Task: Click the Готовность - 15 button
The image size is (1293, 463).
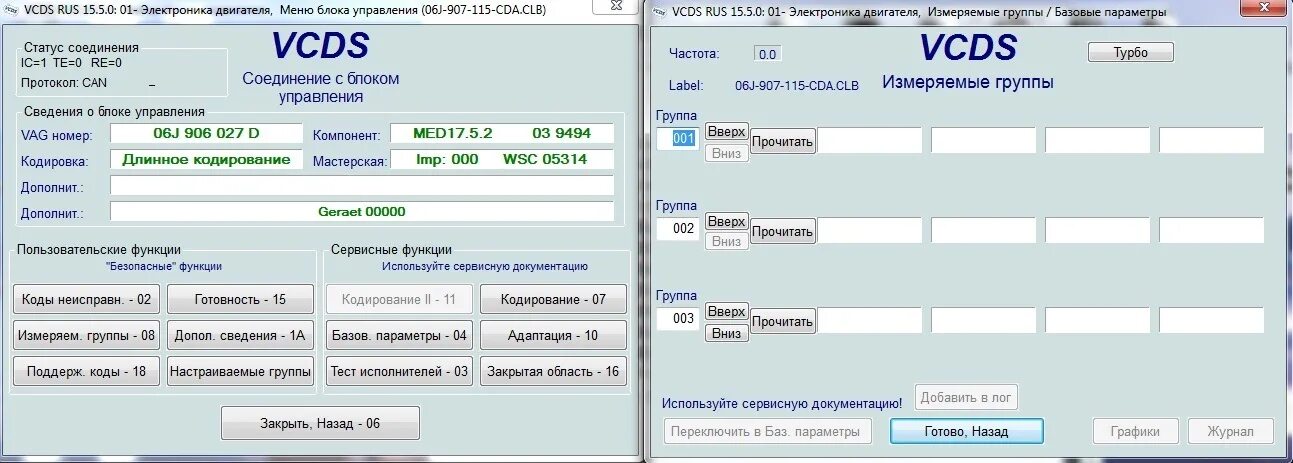Action: tap(240, 299)
